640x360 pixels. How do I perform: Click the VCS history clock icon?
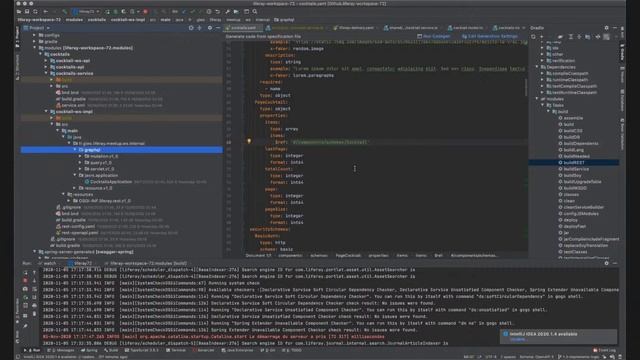click(209, 11)
